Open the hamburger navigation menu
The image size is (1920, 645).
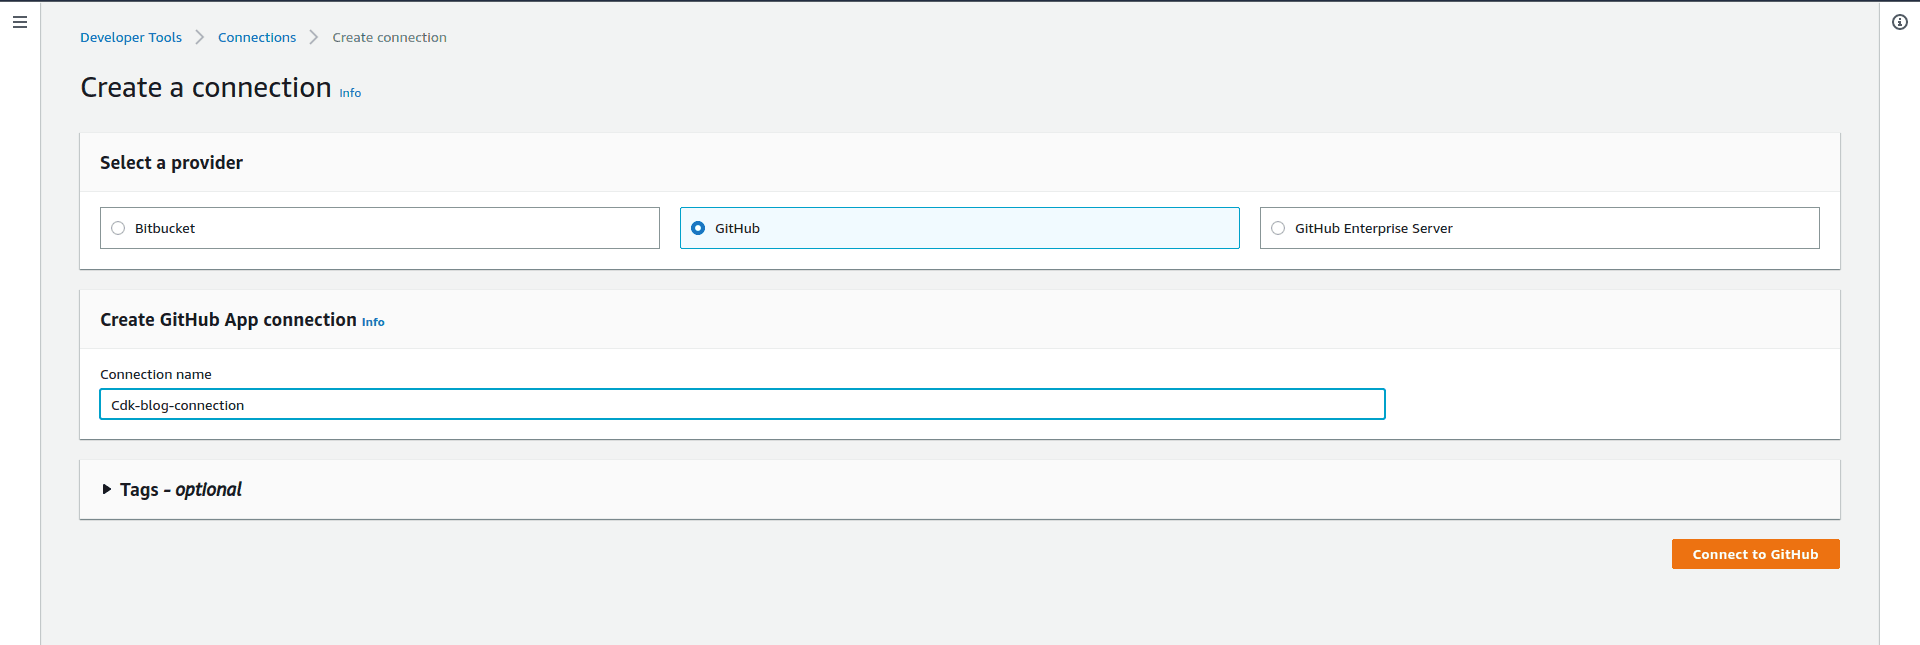click(20, 22)
